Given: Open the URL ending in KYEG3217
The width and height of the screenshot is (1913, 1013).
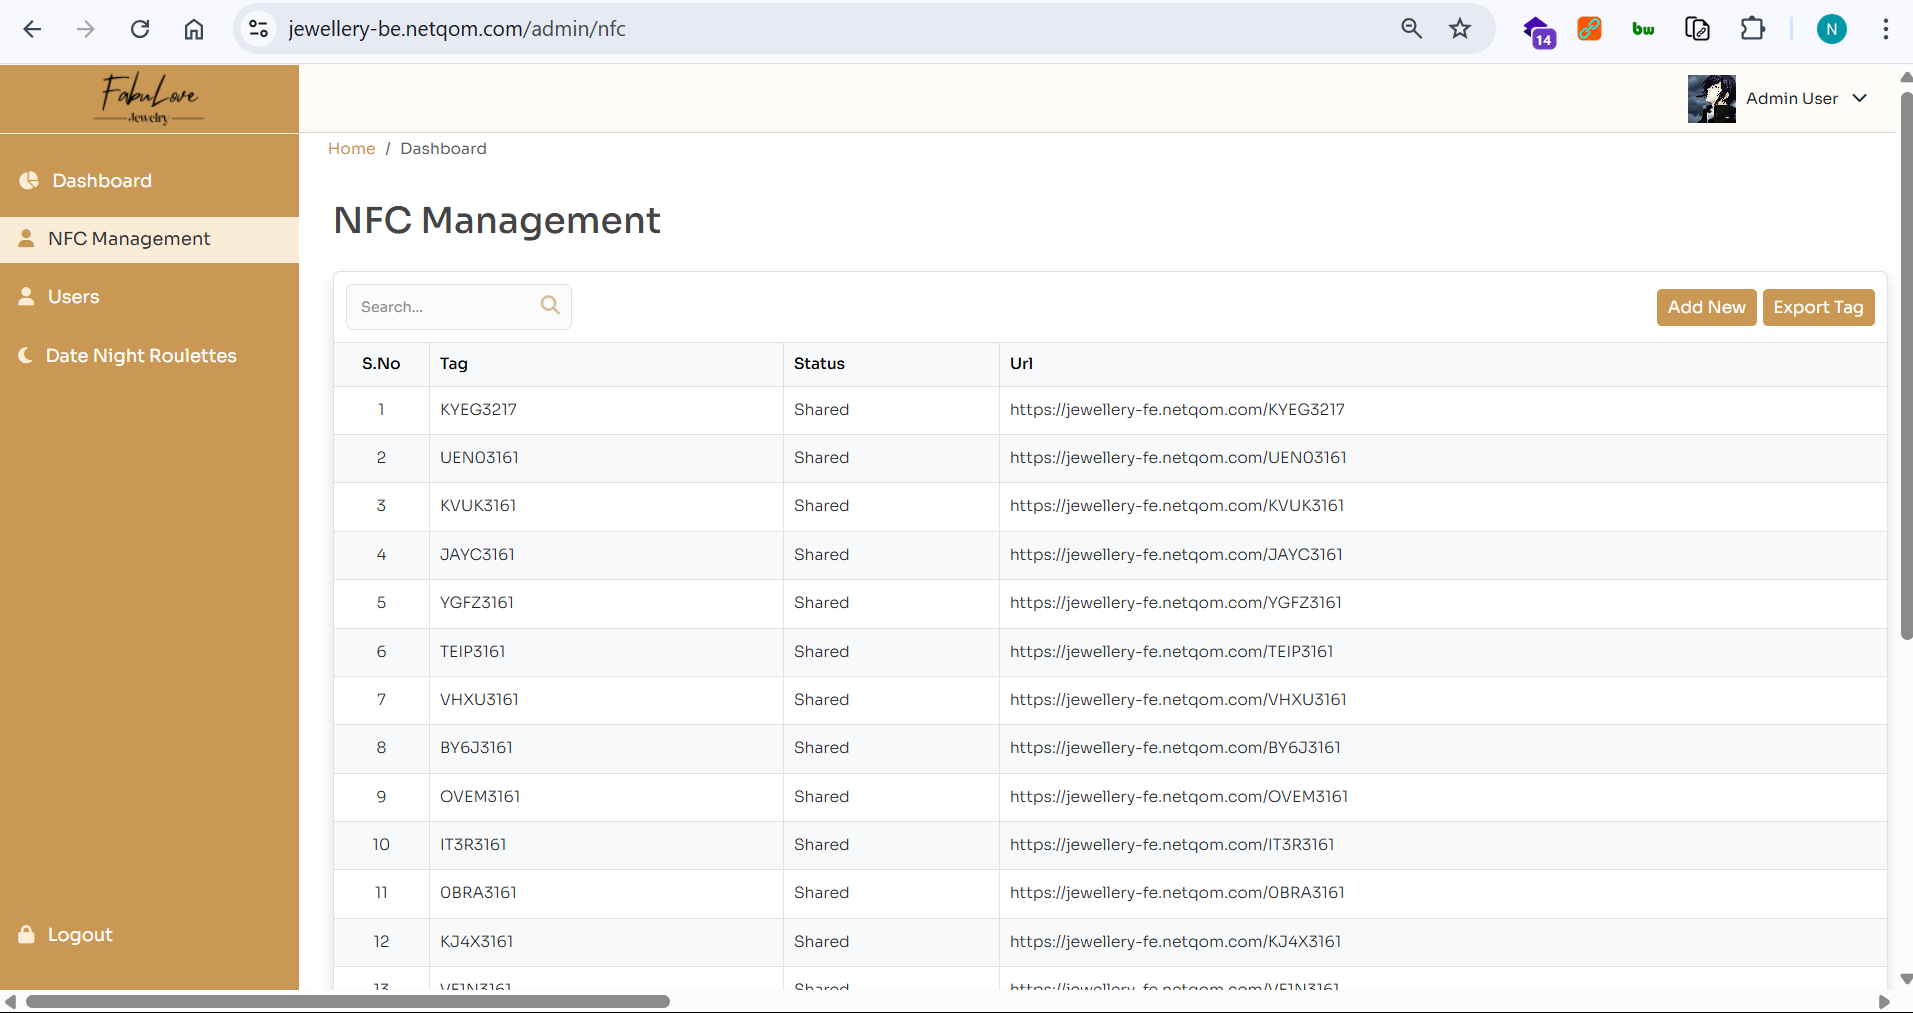Looking at the screenshot, I should coord(1177,409).
